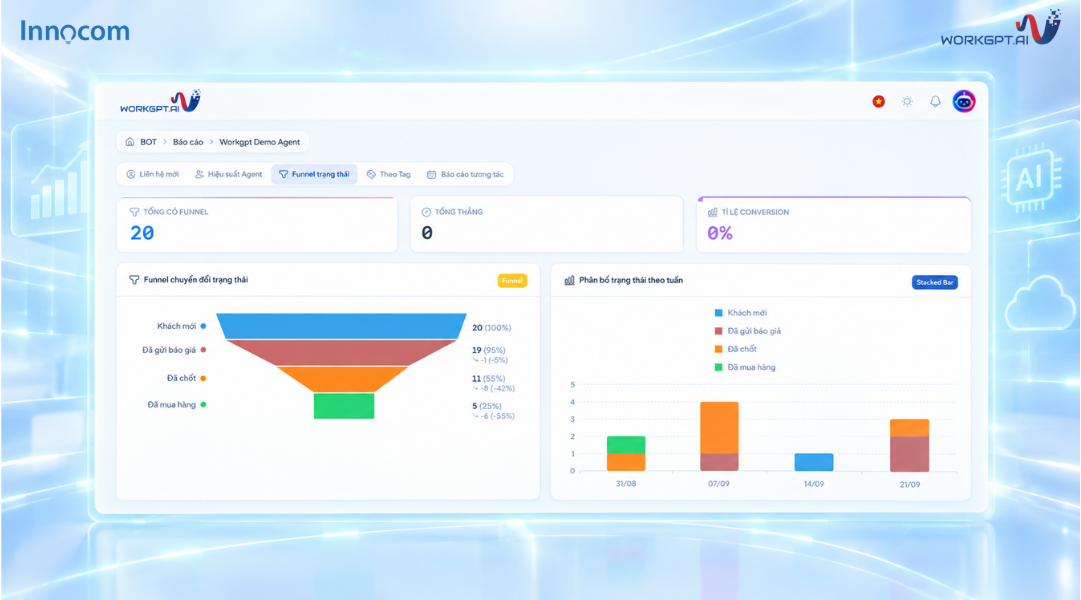Image resolution: width=1081 pixels, height=600 pixels.
Task: Click the funnel icon next to Funnel chuyển đổi trạng thái
Action: (x=134, y=280)
